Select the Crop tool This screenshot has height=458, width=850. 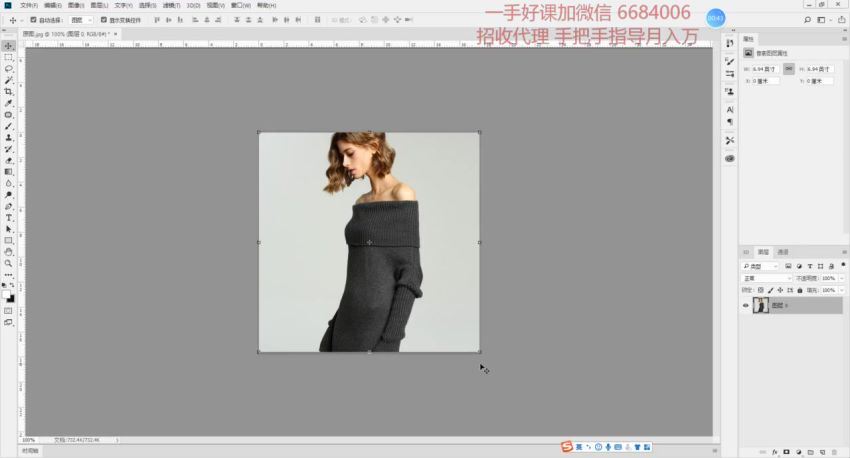pyautogui.click(x=9, y=92)
